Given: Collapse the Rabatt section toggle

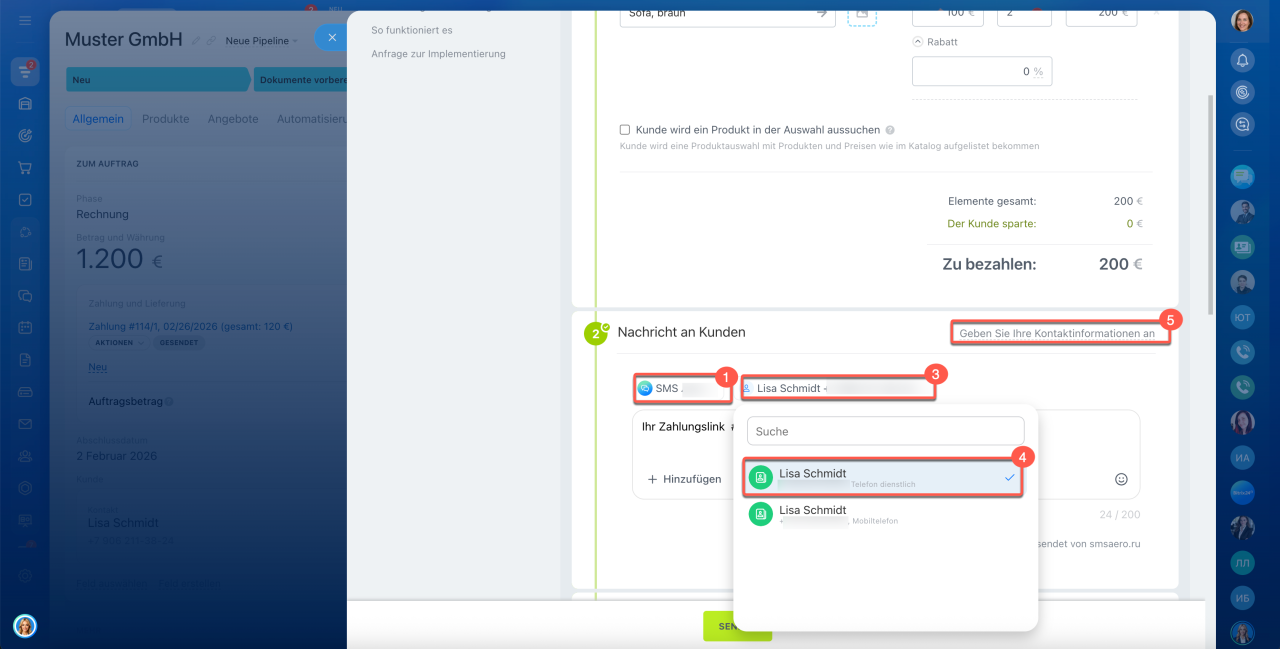Looking at the screenshot, I should (918, 42).
